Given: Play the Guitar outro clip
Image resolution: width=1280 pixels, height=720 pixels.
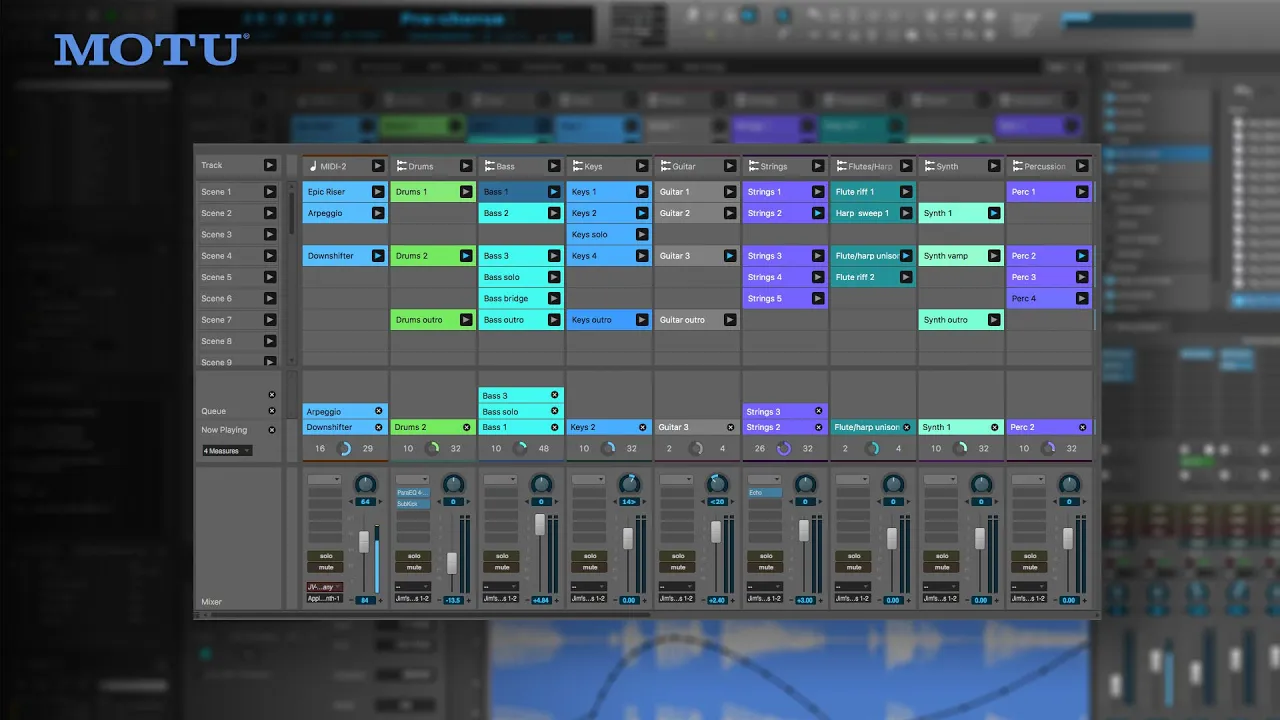Looking at the screenshot, I should (730, 320).
